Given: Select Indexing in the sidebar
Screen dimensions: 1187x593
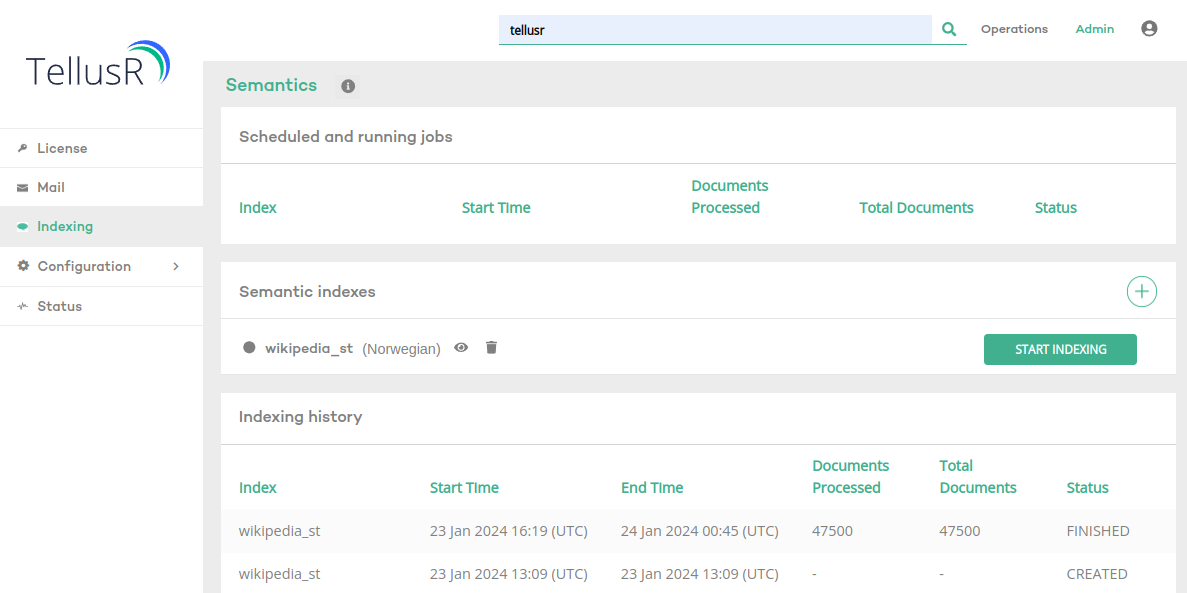Looking at the screenshot, I should pos(65,227).
